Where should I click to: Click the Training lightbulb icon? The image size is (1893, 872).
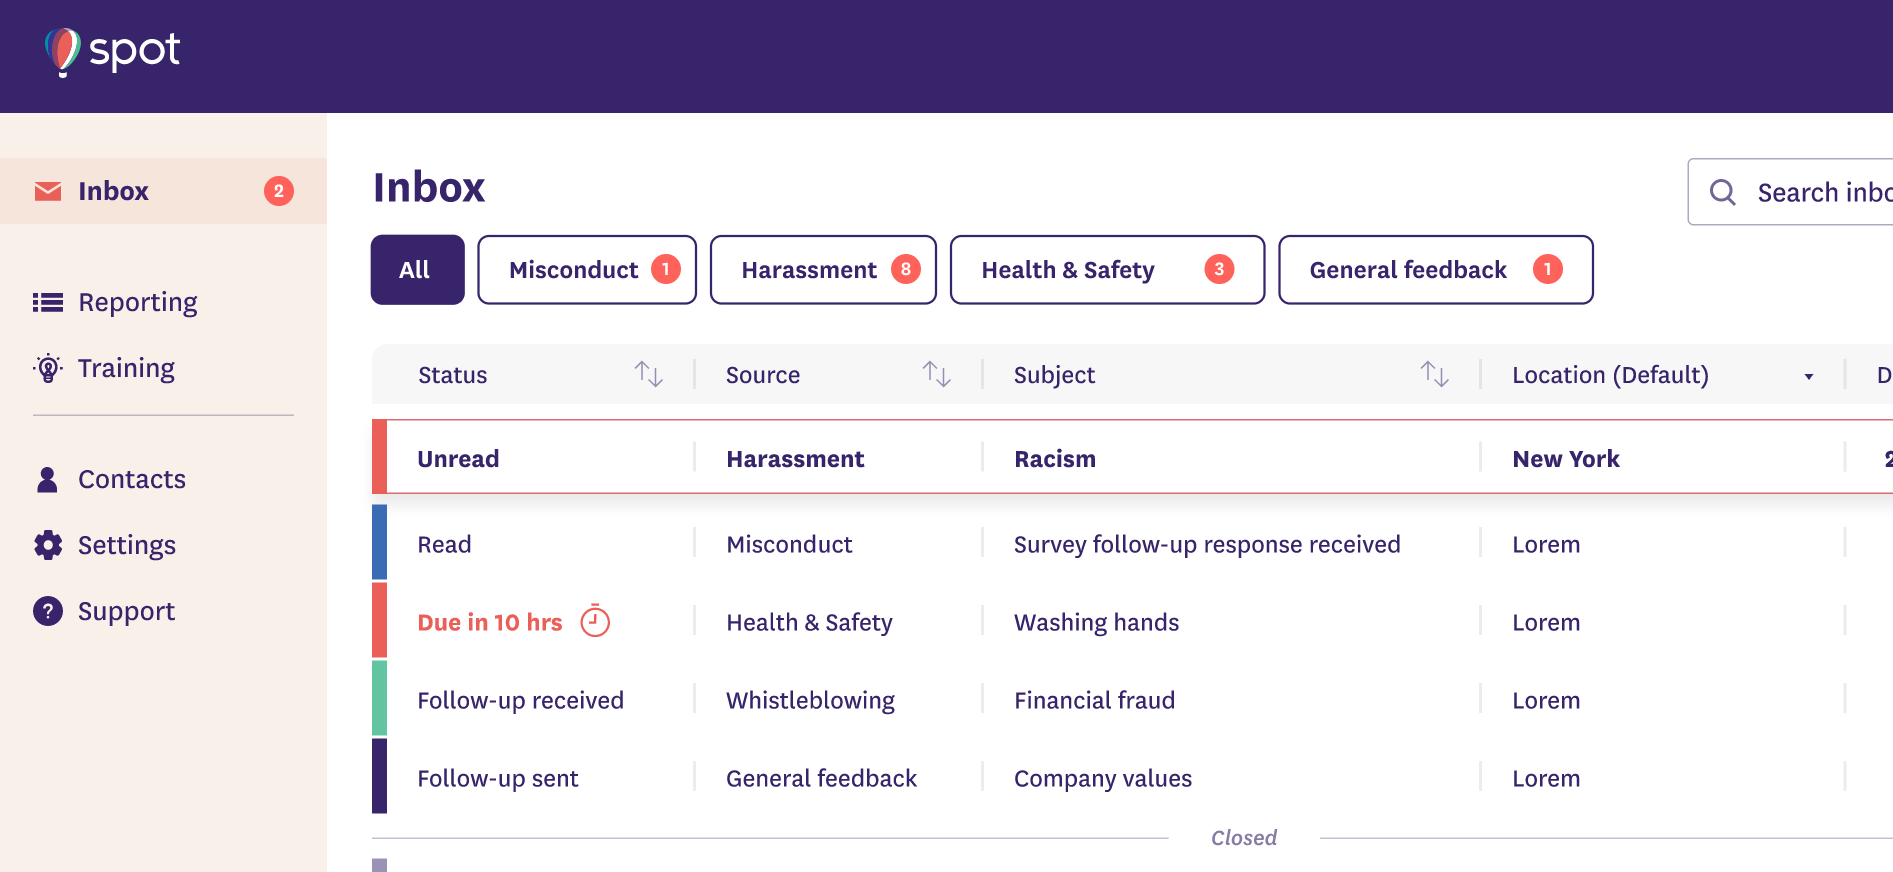pyautogui.click(x=48, y=368)
